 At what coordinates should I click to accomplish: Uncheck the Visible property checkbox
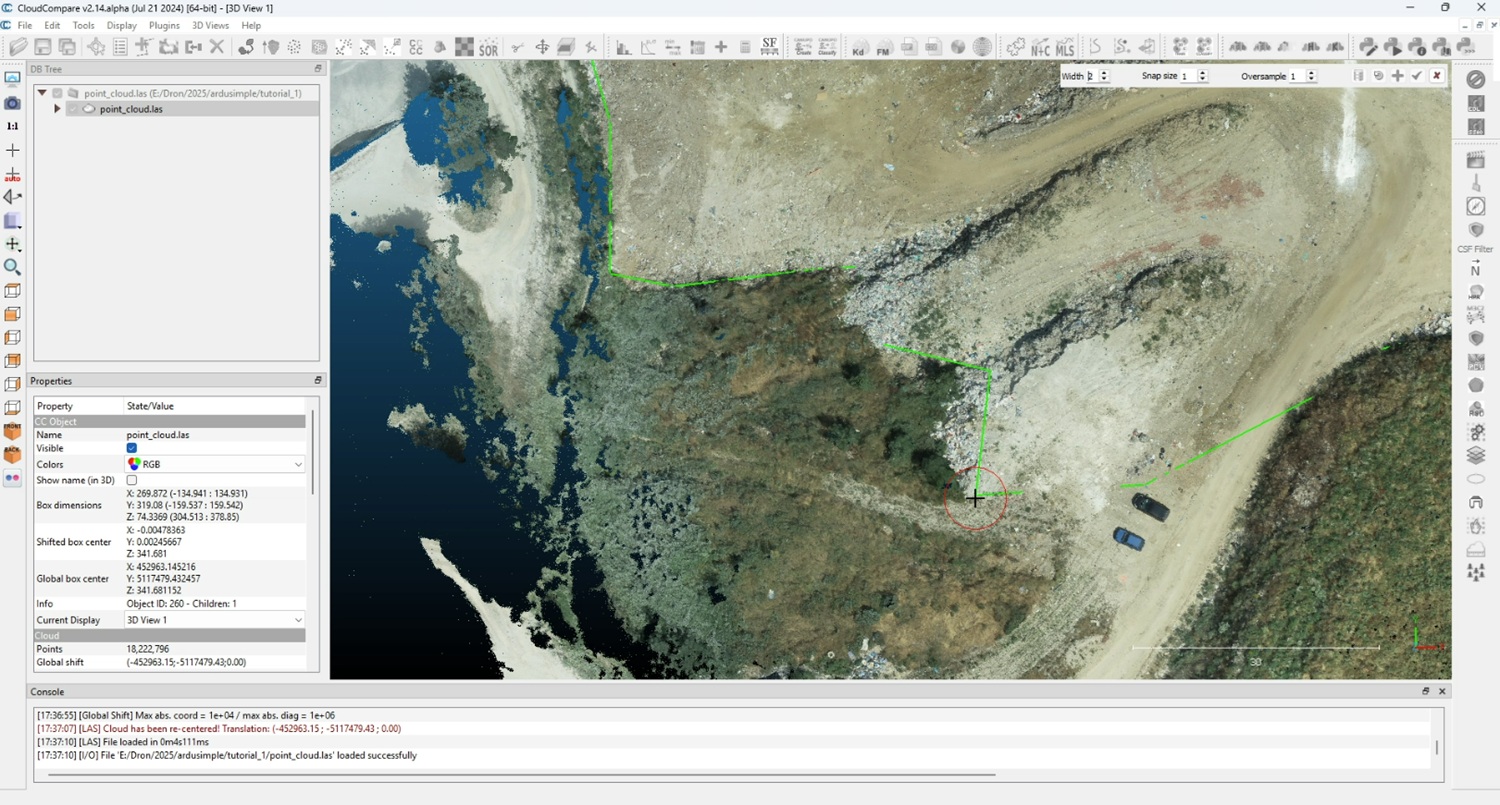click(132, 448)
